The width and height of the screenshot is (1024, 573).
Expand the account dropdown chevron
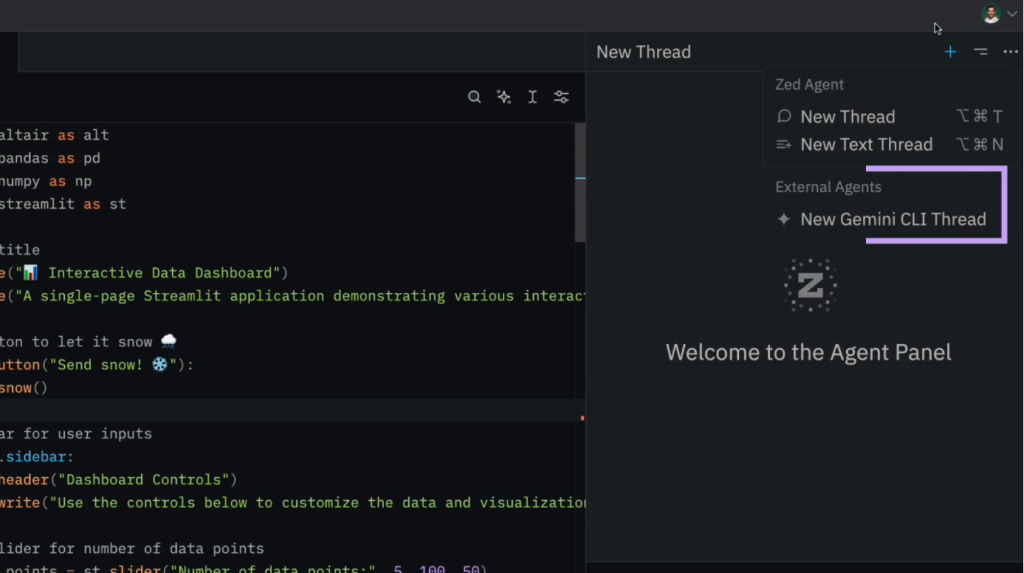coord(1012,14)
